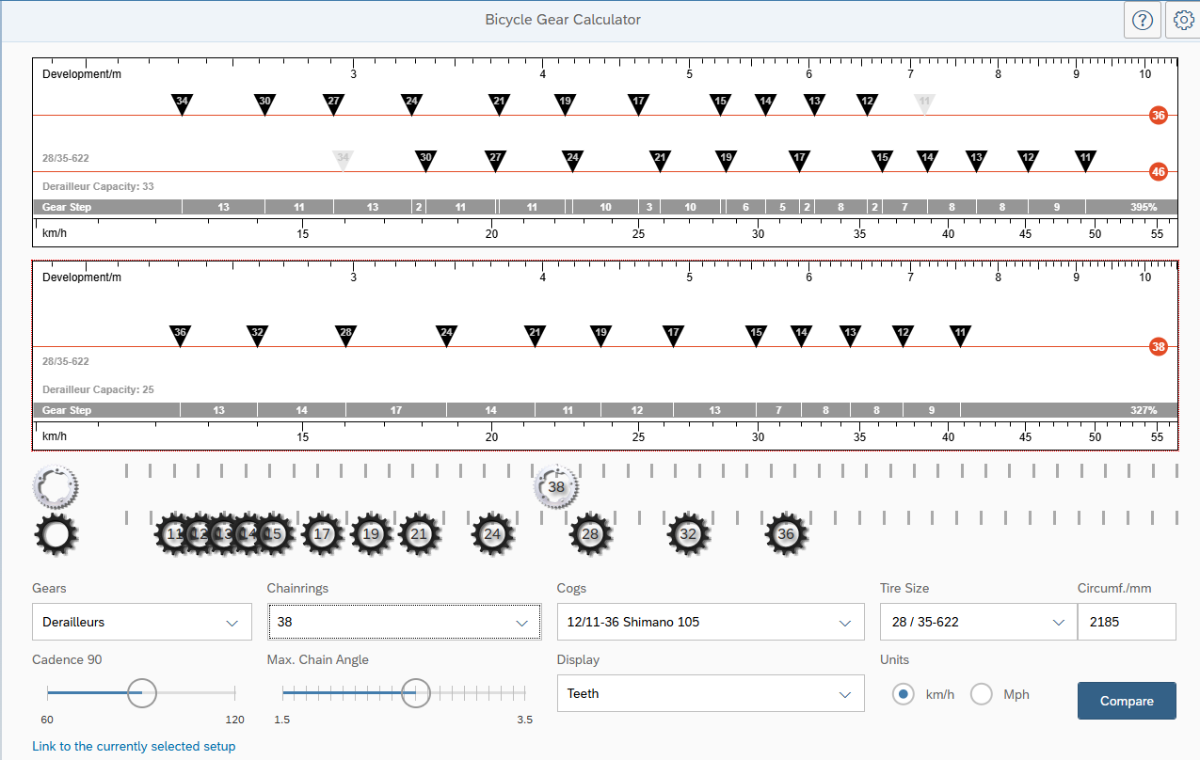Click the 24-tooth cog icon
This screenshot has height=760, width=1200.
492,535
